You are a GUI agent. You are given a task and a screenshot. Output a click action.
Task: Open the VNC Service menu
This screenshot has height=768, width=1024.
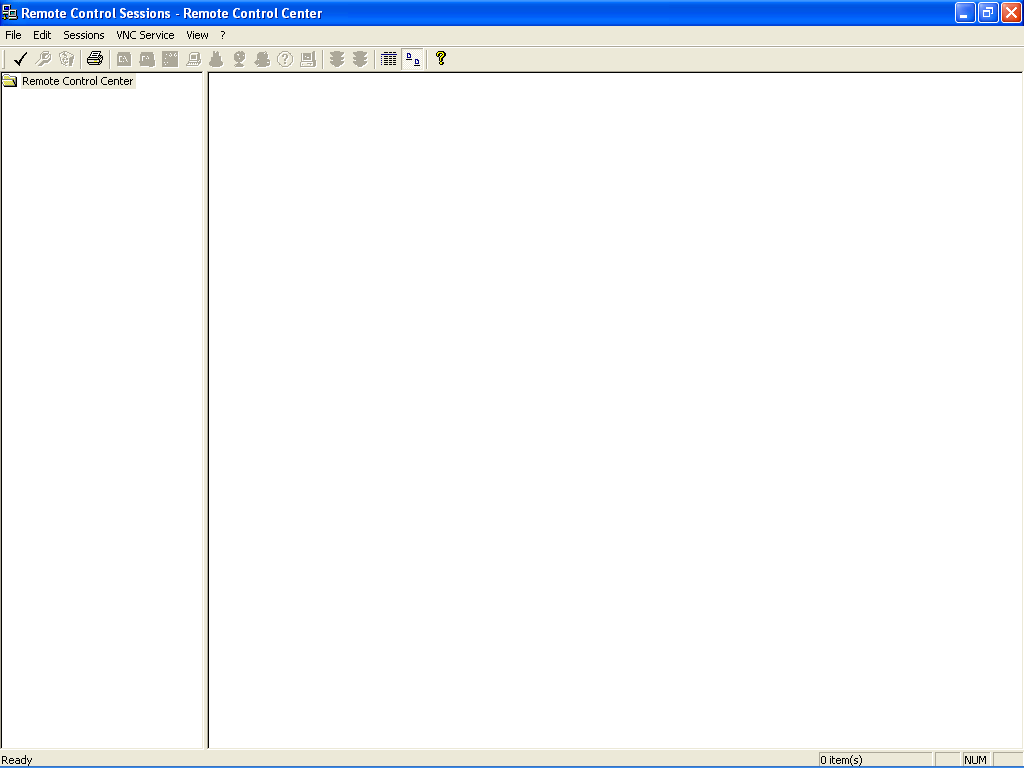tap(145, 35)
